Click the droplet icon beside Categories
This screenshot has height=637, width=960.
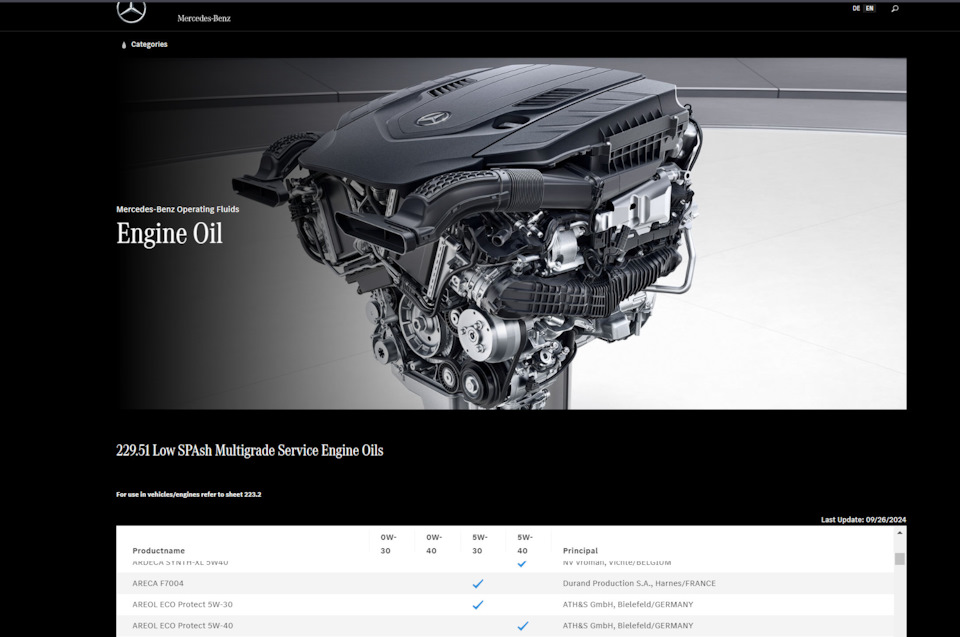(x=124, y=45)
